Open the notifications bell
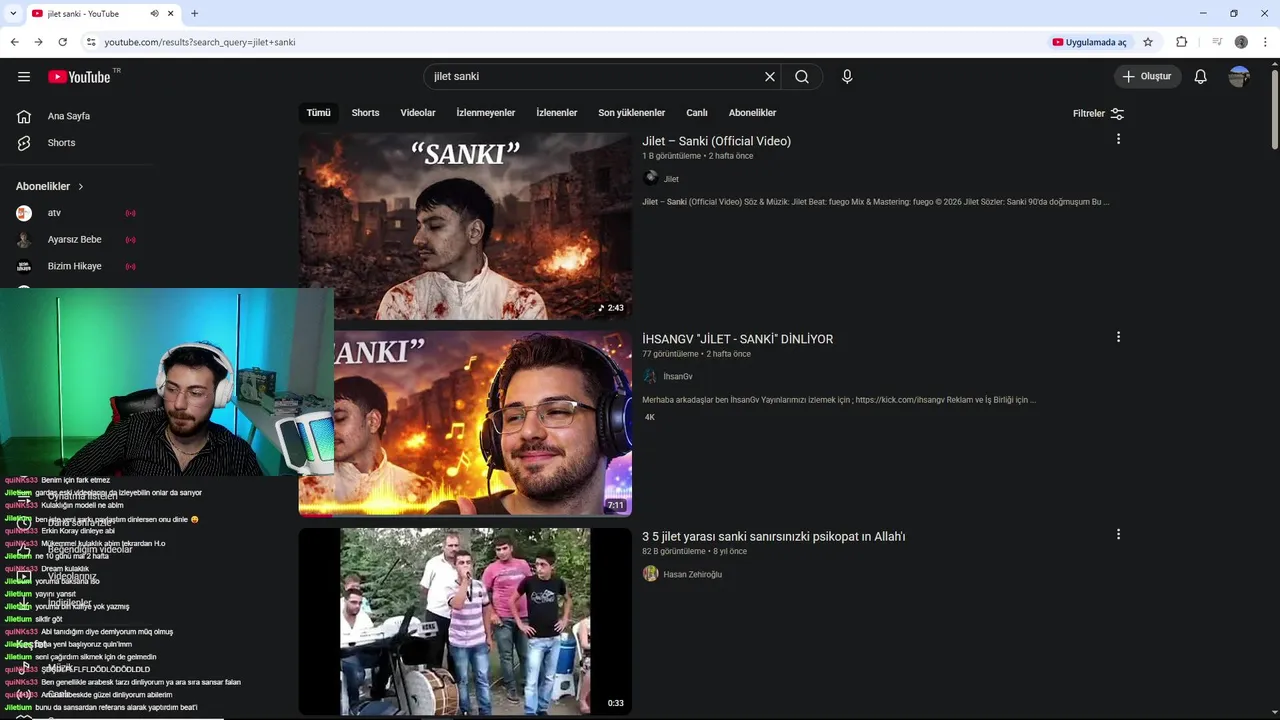Image resolution: width=1280 pixels, height=720 pixels. click(x=1201, y=77)
